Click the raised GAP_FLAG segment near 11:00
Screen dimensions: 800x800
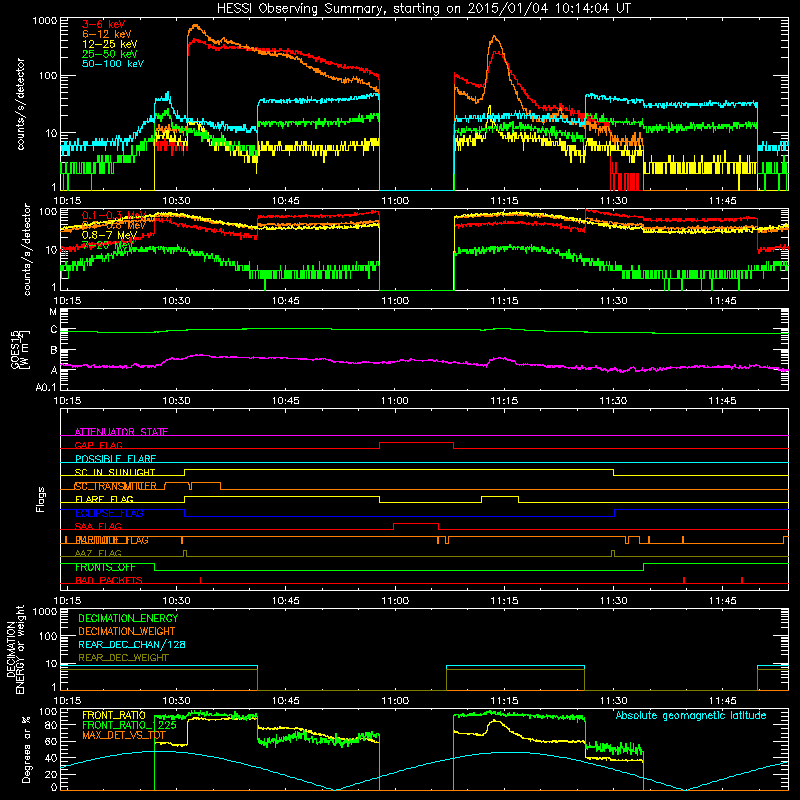tap(416, 442)
